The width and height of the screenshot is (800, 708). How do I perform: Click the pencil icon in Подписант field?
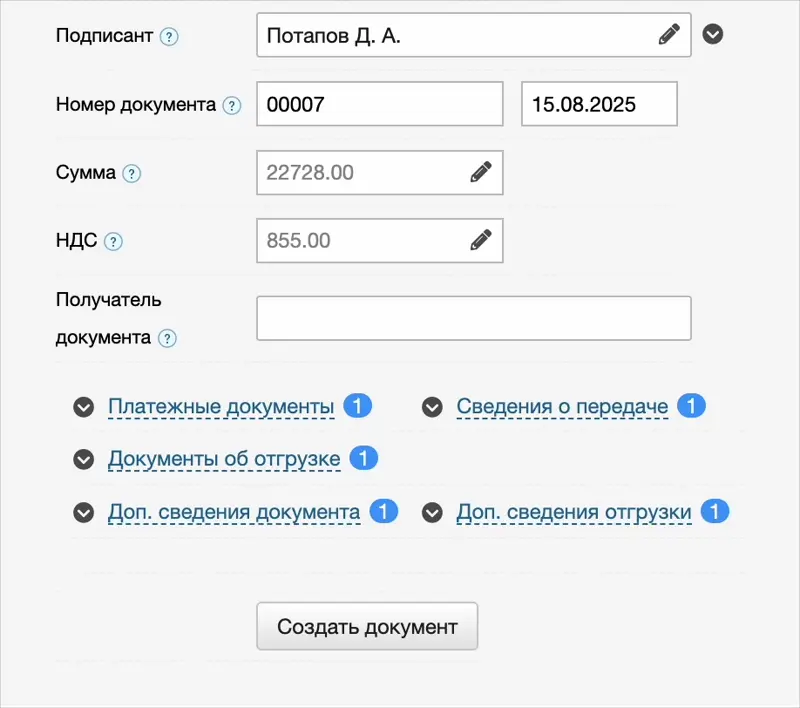point(669,35)
